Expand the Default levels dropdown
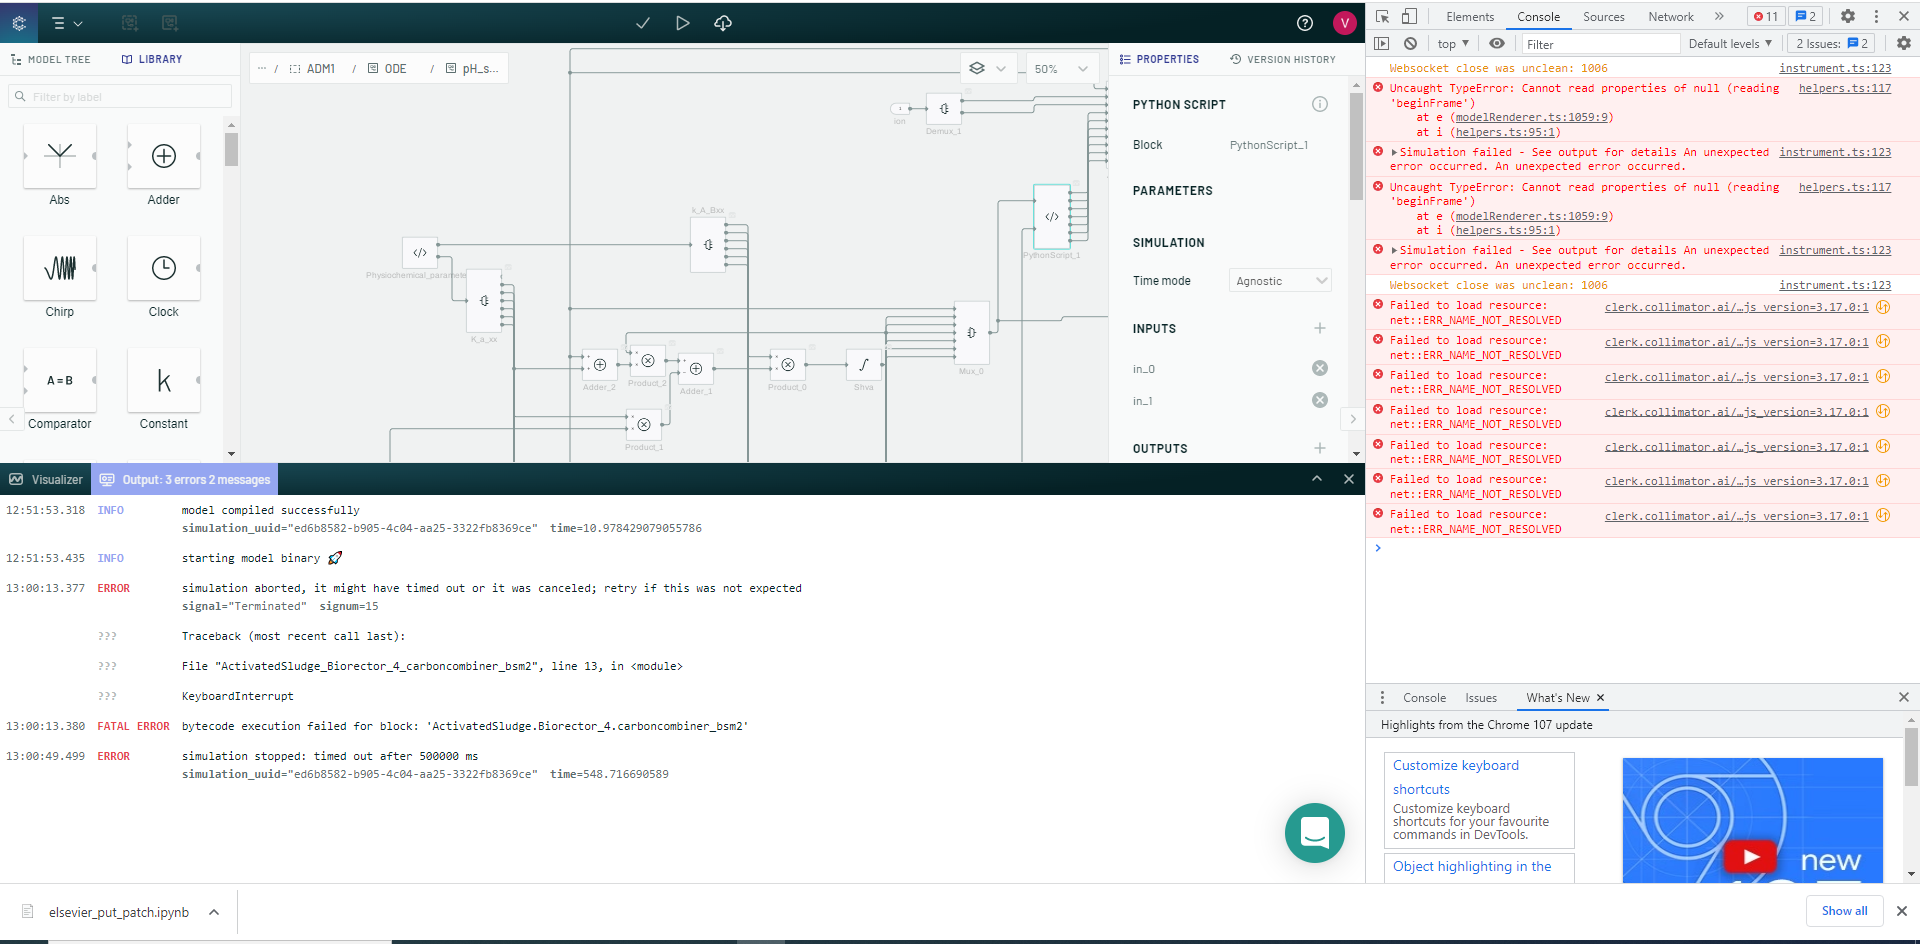The width and height of the screenshot is (1920, 944). pos(1730,43)
